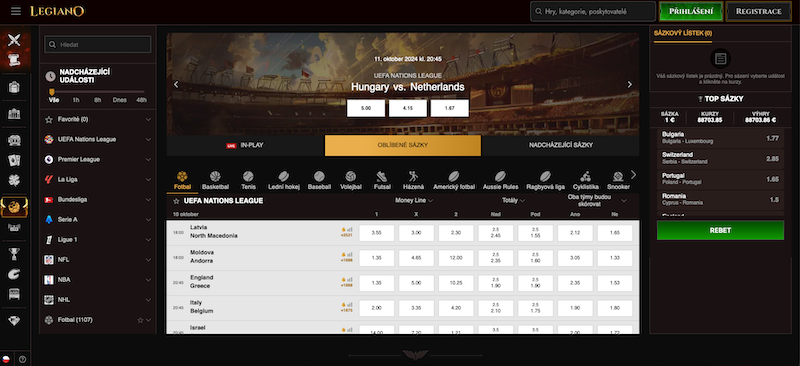Select the Dnes time filter

click(119, 100)
